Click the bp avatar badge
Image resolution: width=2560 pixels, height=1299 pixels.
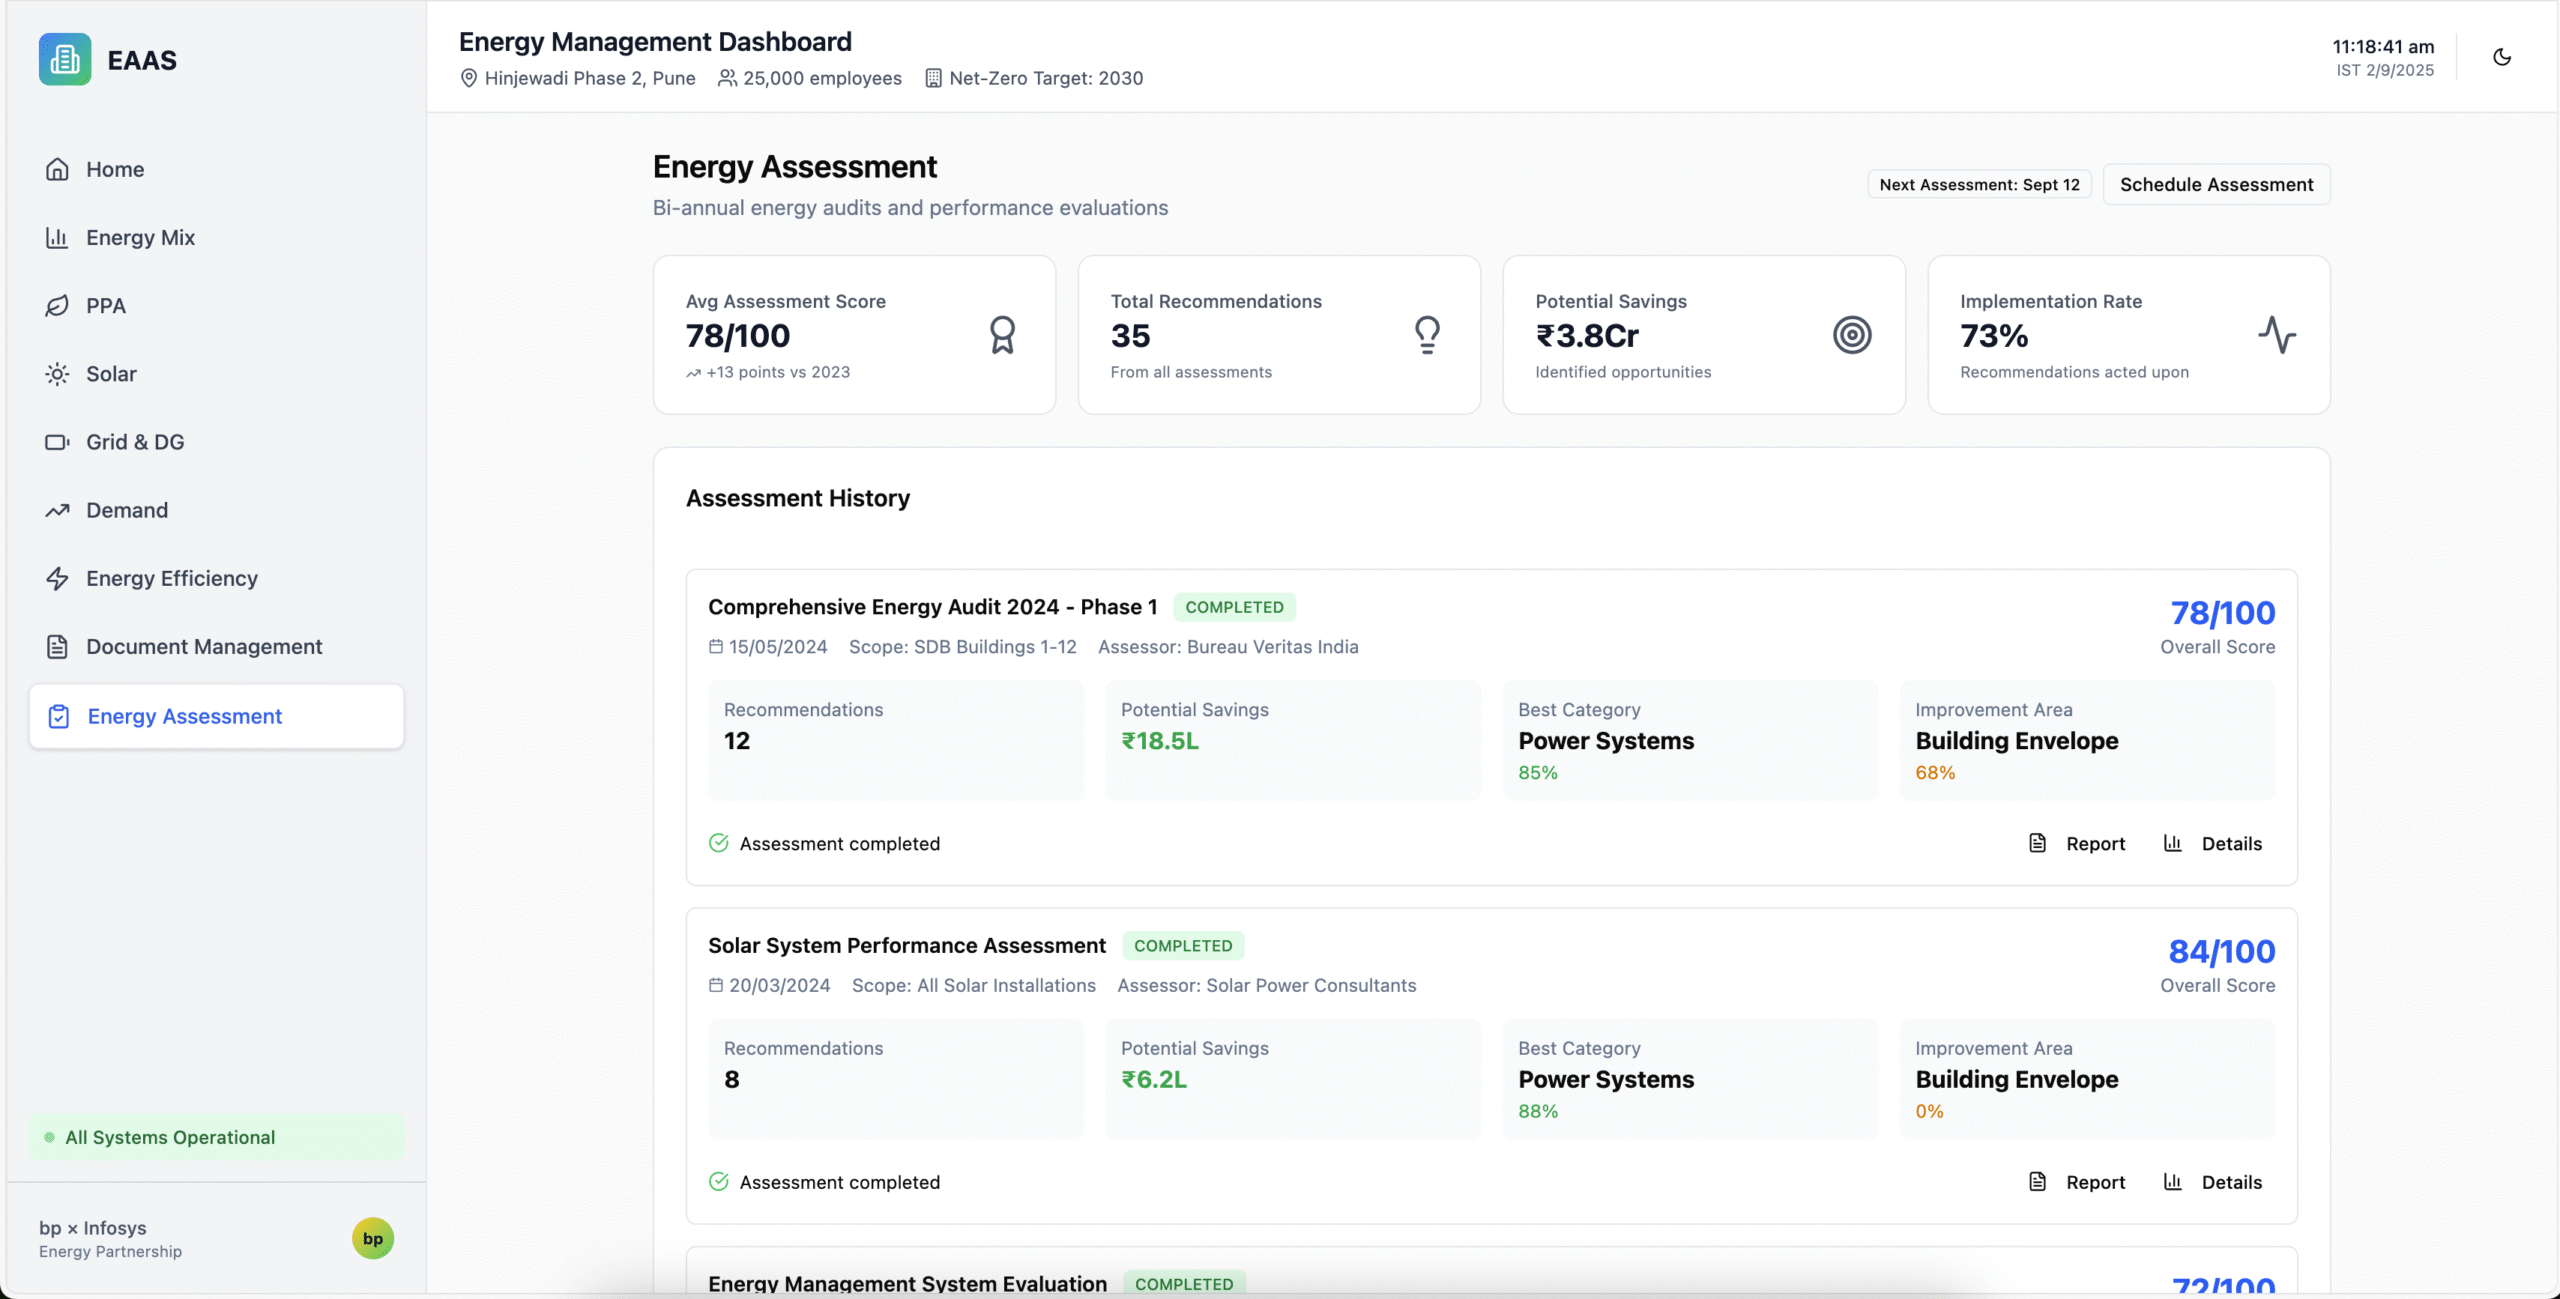pyautogui.click(x=373, y=1238)
